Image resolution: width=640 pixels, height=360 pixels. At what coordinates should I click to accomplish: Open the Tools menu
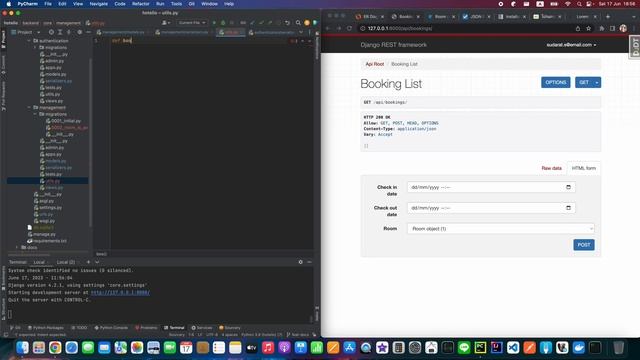pos(176,4)
